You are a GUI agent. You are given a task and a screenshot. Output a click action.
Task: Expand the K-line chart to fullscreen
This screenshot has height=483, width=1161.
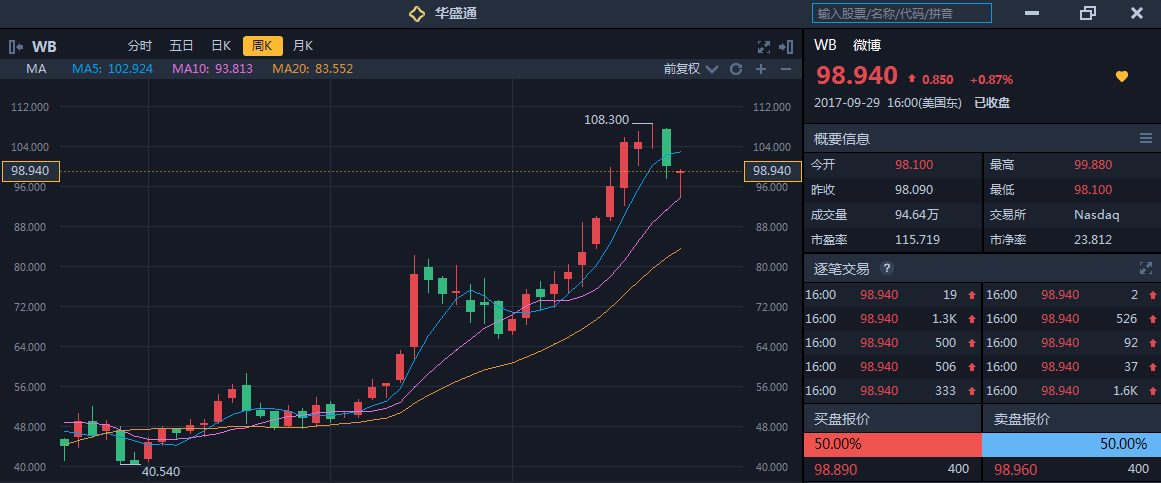(764, 46)
